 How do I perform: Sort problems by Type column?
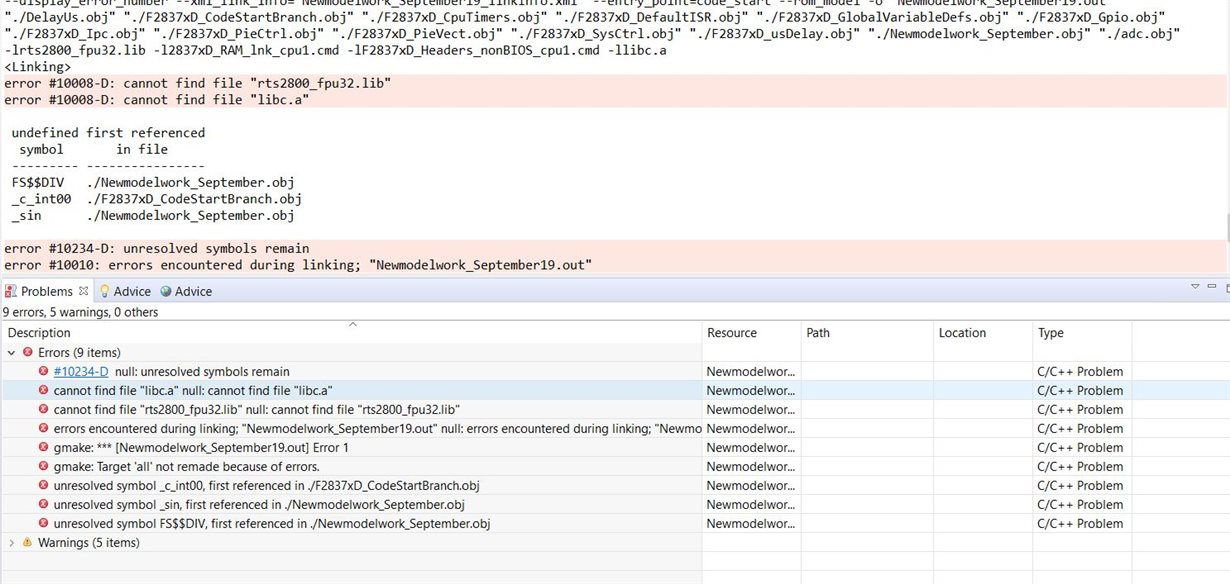click(x=1082, y=332)
